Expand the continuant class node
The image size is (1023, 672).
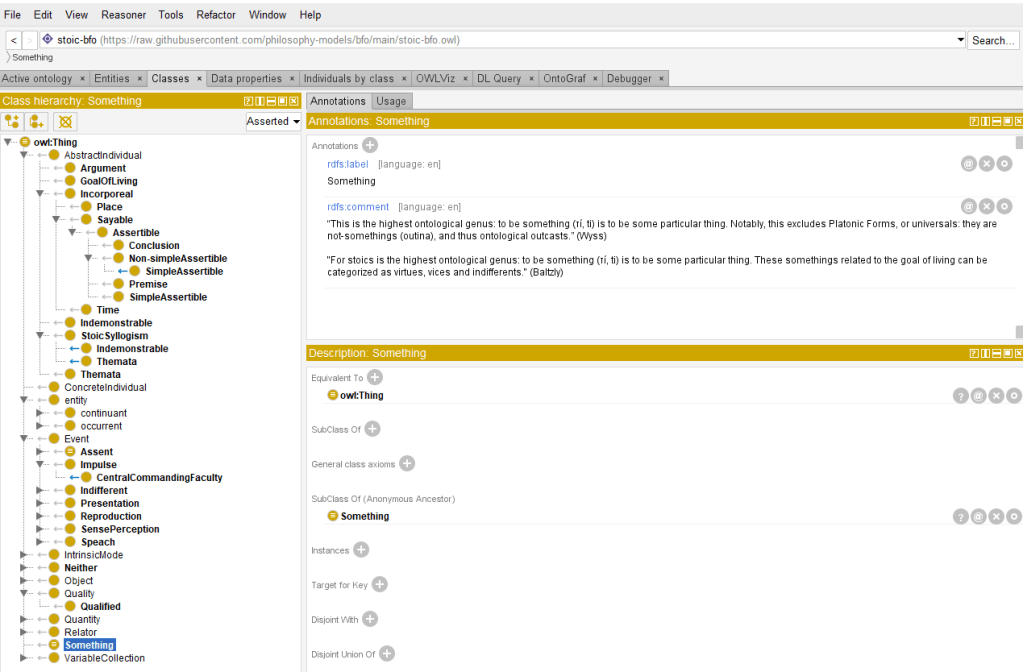pos(41,413)
